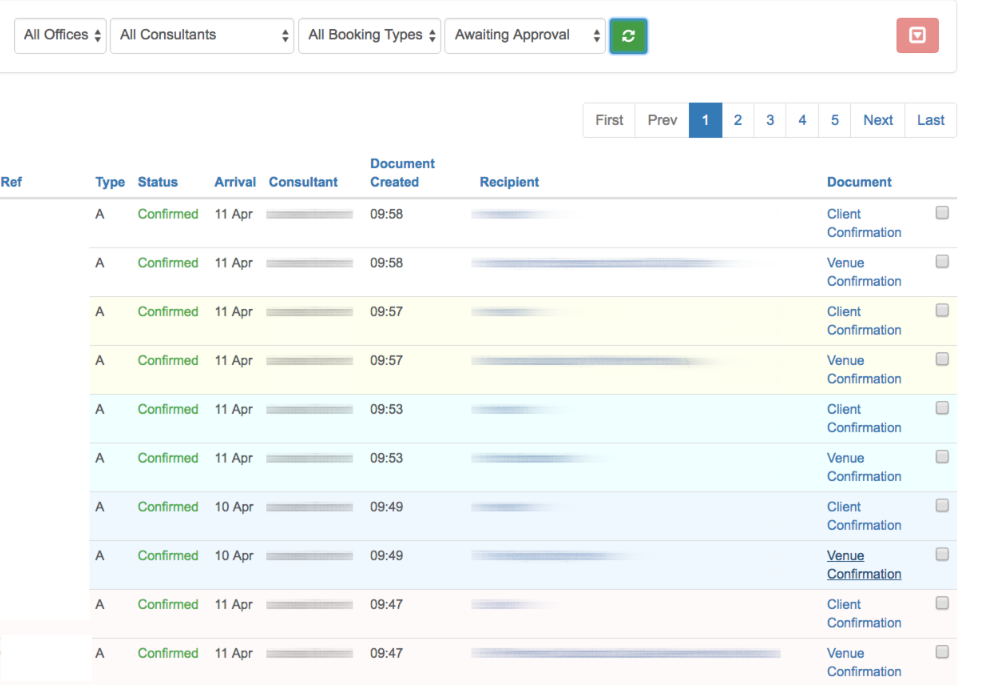Screen dimensions: 982x700
Task: Open Client Confirmation document created at 09:49
Action: pos(864,517)
